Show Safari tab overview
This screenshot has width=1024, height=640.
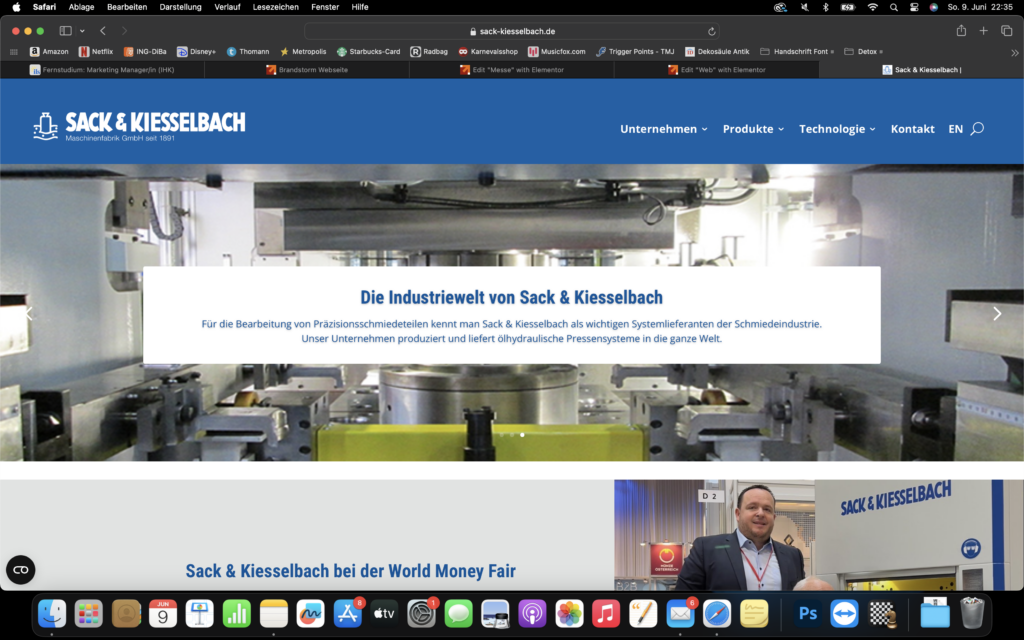tap(1006, 31)
